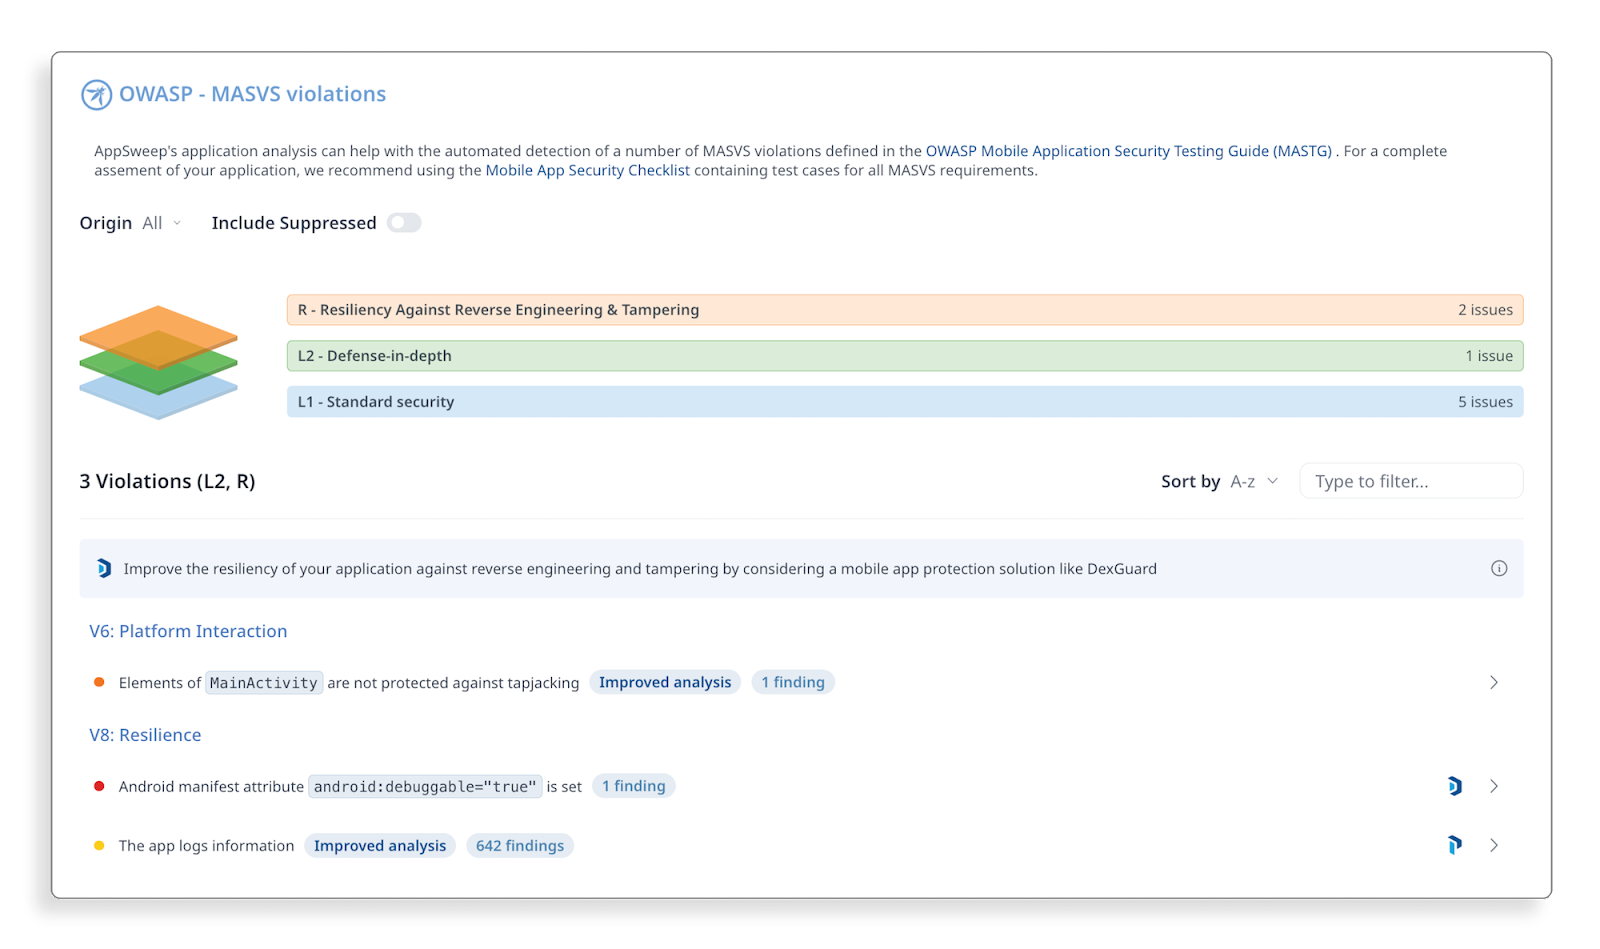Click the orange severity dot for tapjacking
Viewport: 1600px width, 949px height.
point(99,683)
